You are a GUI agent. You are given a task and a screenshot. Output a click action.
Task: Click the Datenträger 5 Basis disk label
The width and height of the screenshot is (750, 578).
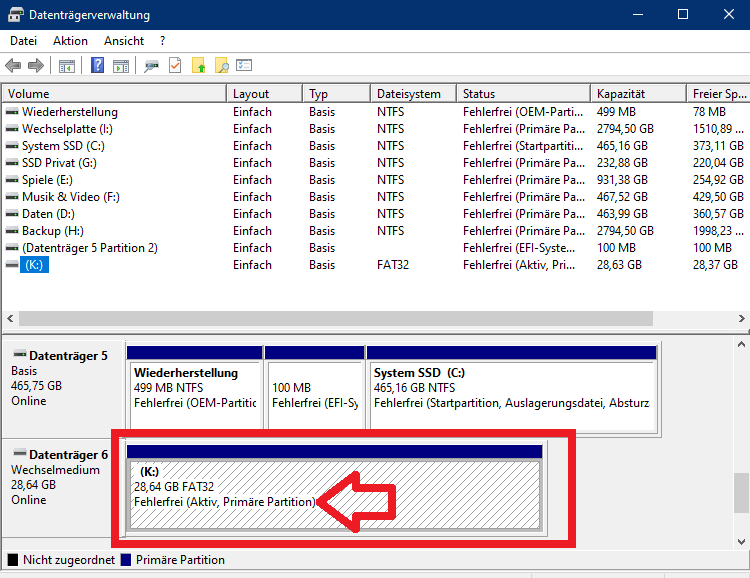pos(63,389)
